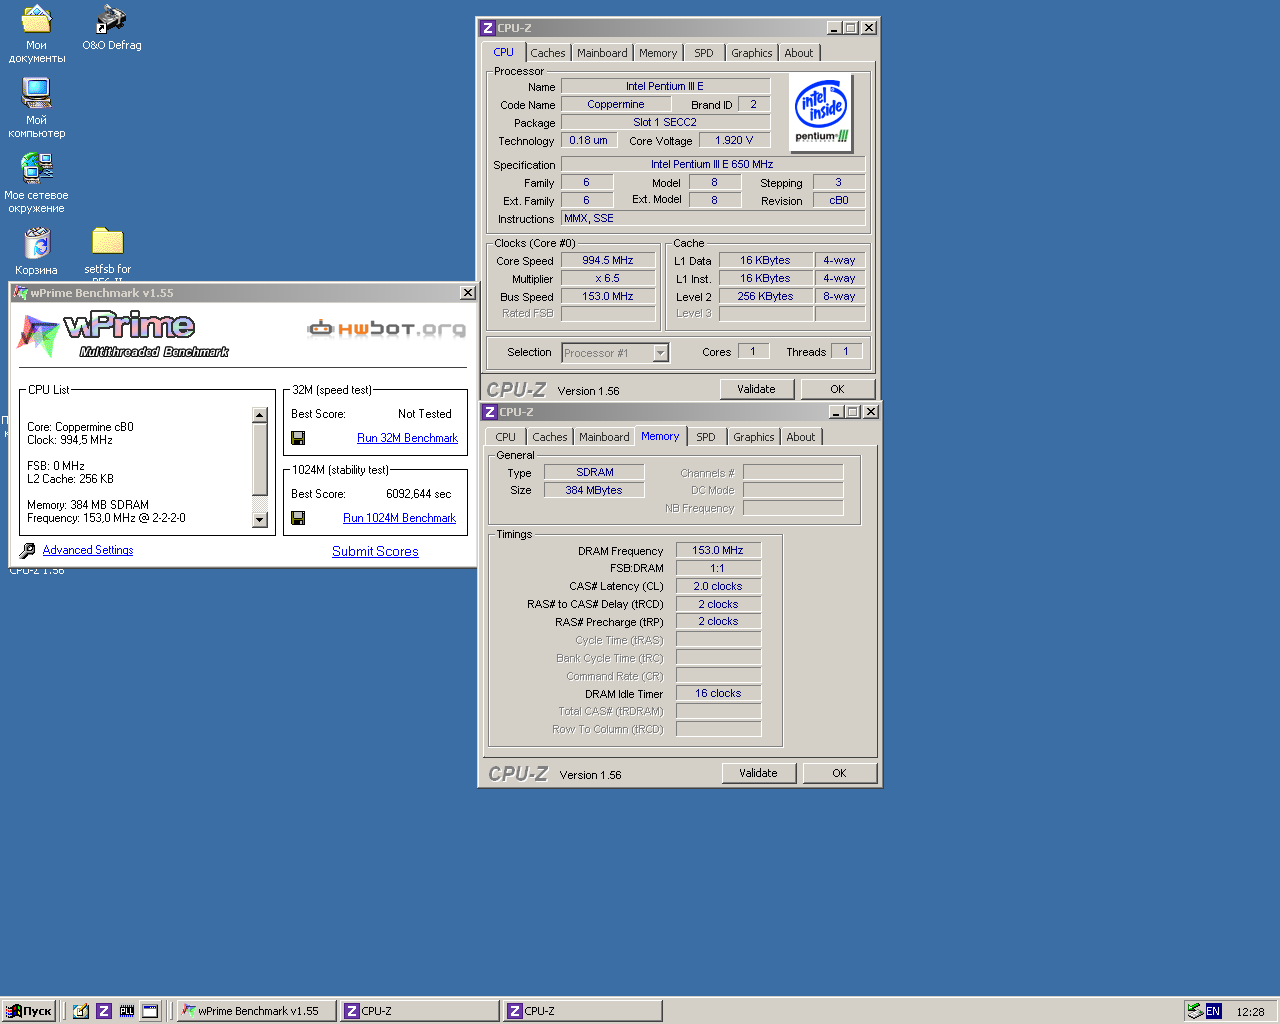This screenshot has height=1024, width=1280.
Task: Switch to Caches tab in upper CPU-Z window
Action: [547, 53]
